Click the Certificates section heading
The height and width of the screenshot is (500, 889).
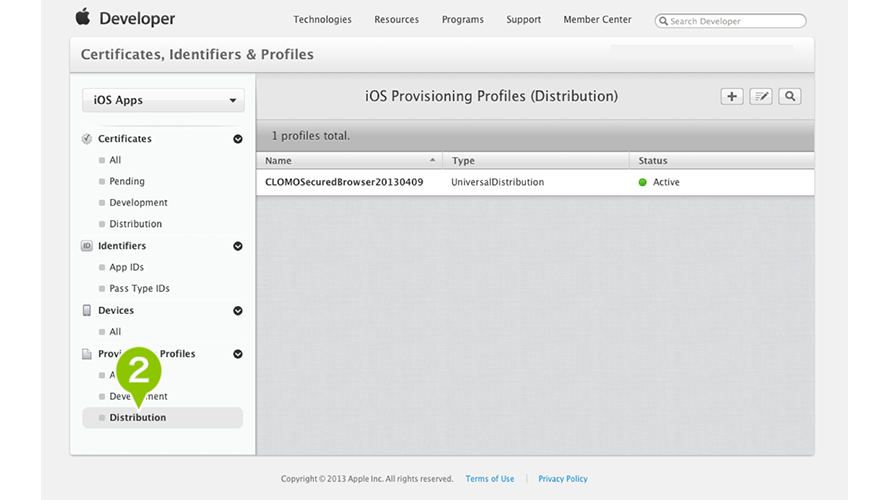(x=125, y=139)
